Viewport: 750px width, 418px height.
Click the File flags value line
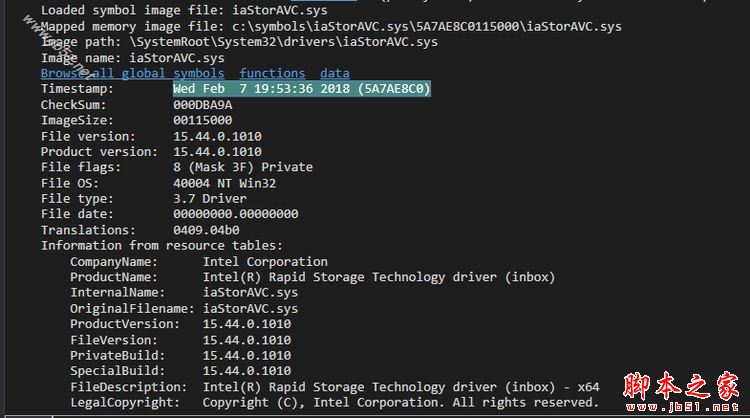[243, 167]
